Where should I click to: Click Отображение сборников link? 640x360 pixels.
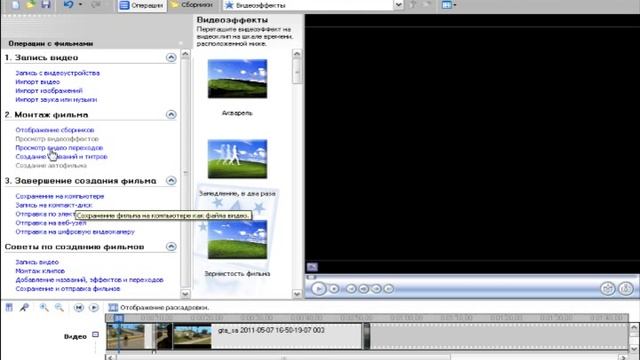tap(55, 130)
